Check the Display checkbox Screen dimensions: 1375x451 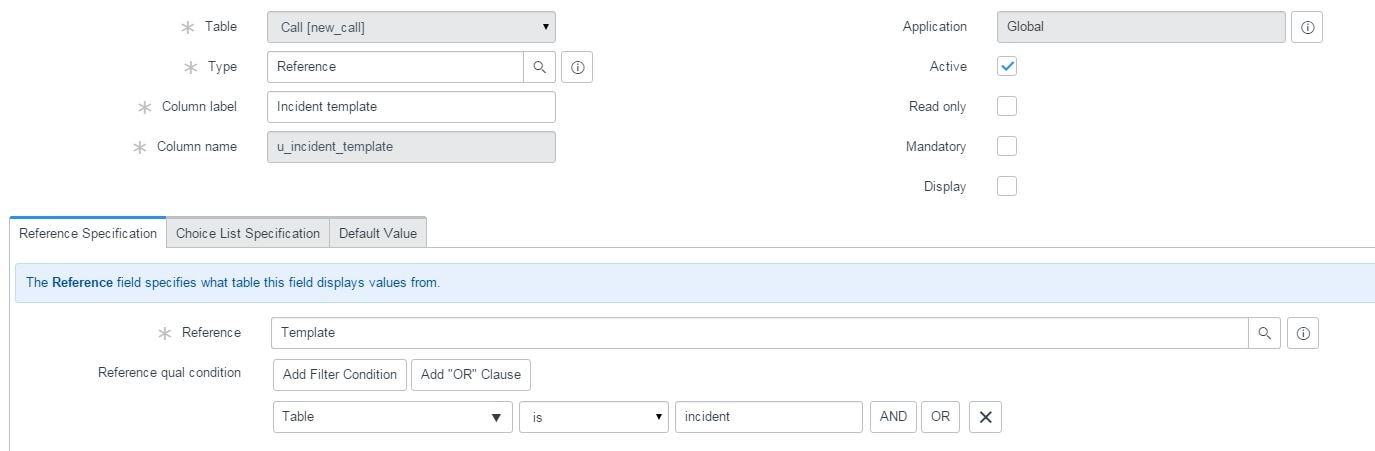1007,186
